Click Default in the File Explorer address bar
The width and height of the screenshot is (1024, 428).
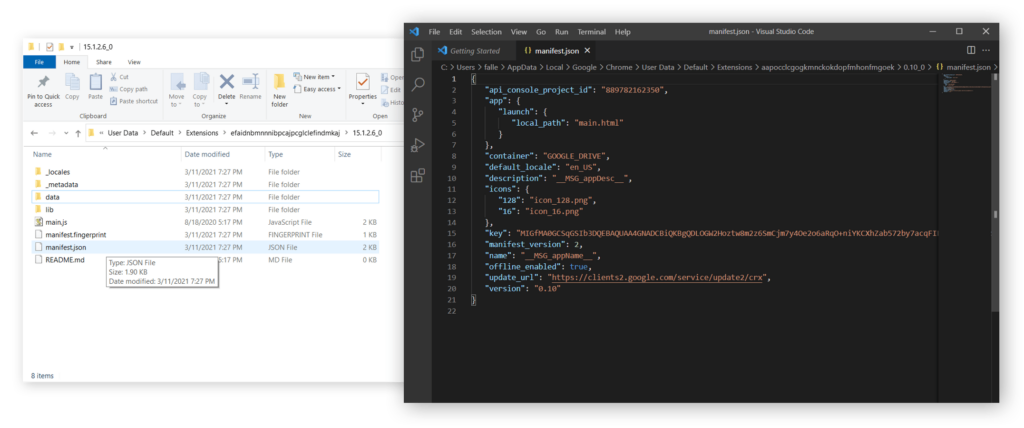(162, 133)
